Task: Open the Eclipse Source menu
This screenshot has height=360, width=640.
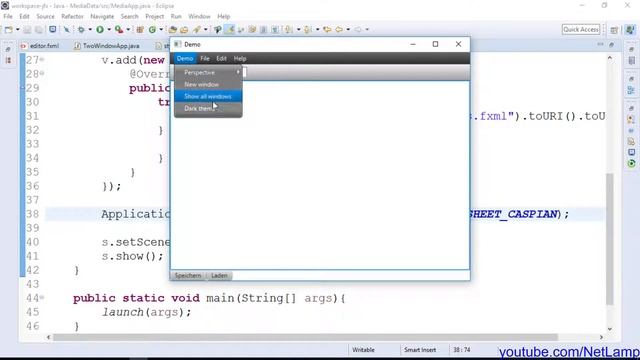Action: [x=45, y=16]
